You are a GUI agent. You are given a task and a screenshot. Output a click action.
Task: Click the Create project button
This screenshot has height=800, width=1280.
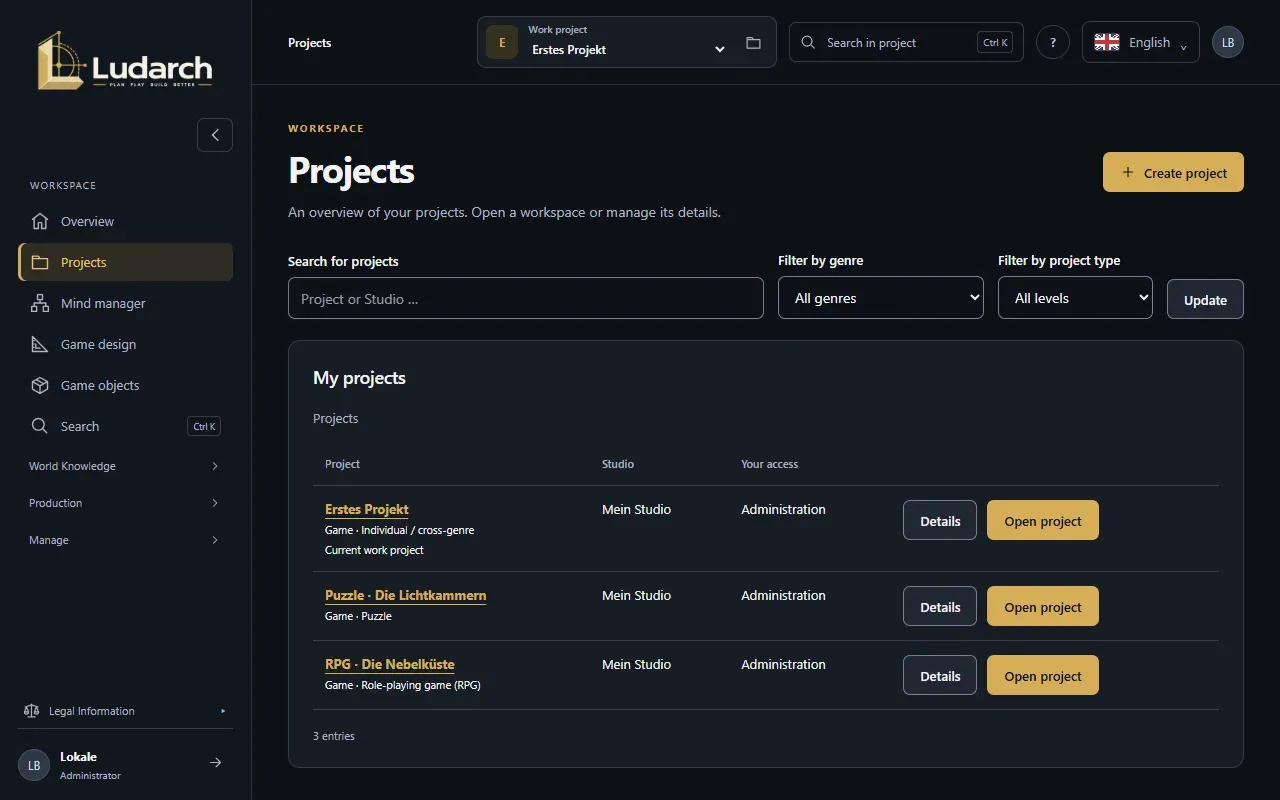[x=1173, y=172]
